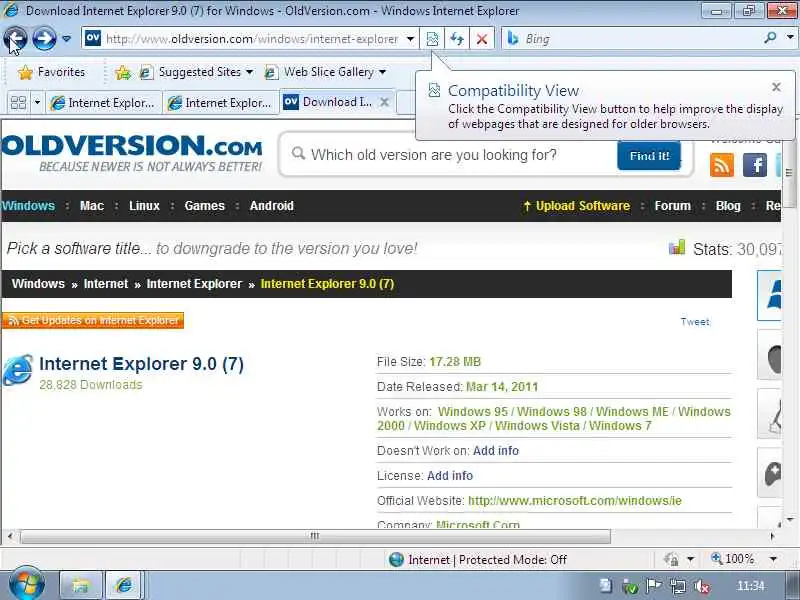
Task: Click Add info next to Doesn't Work on
Action: 495,451
